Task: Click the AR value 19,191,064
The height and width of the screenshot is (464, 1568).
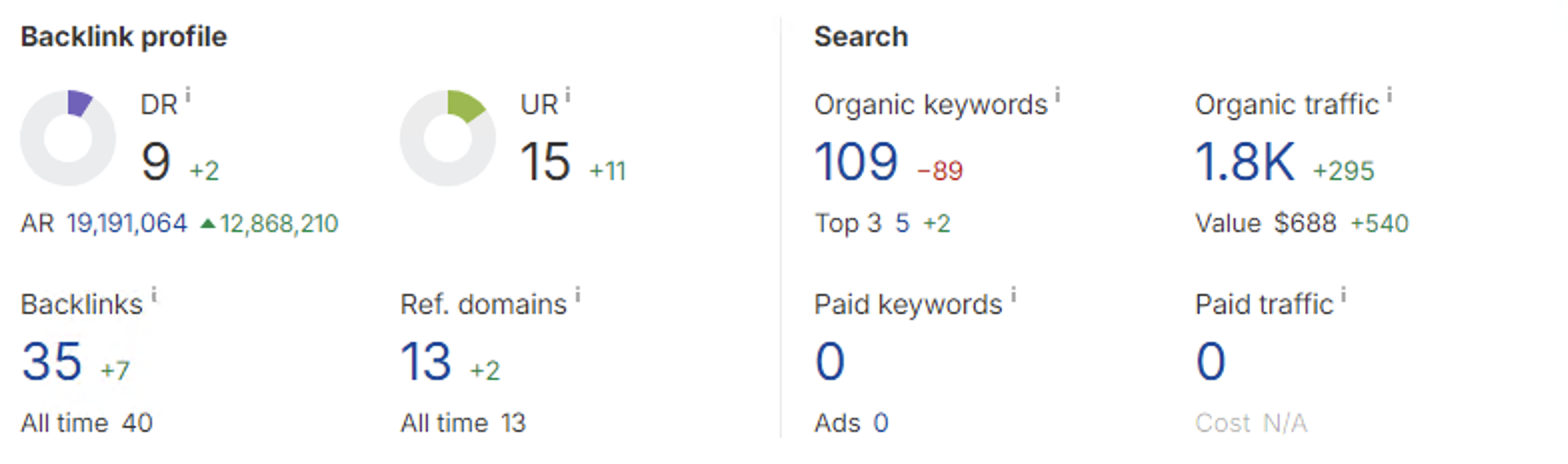Action: click(127, 224)
